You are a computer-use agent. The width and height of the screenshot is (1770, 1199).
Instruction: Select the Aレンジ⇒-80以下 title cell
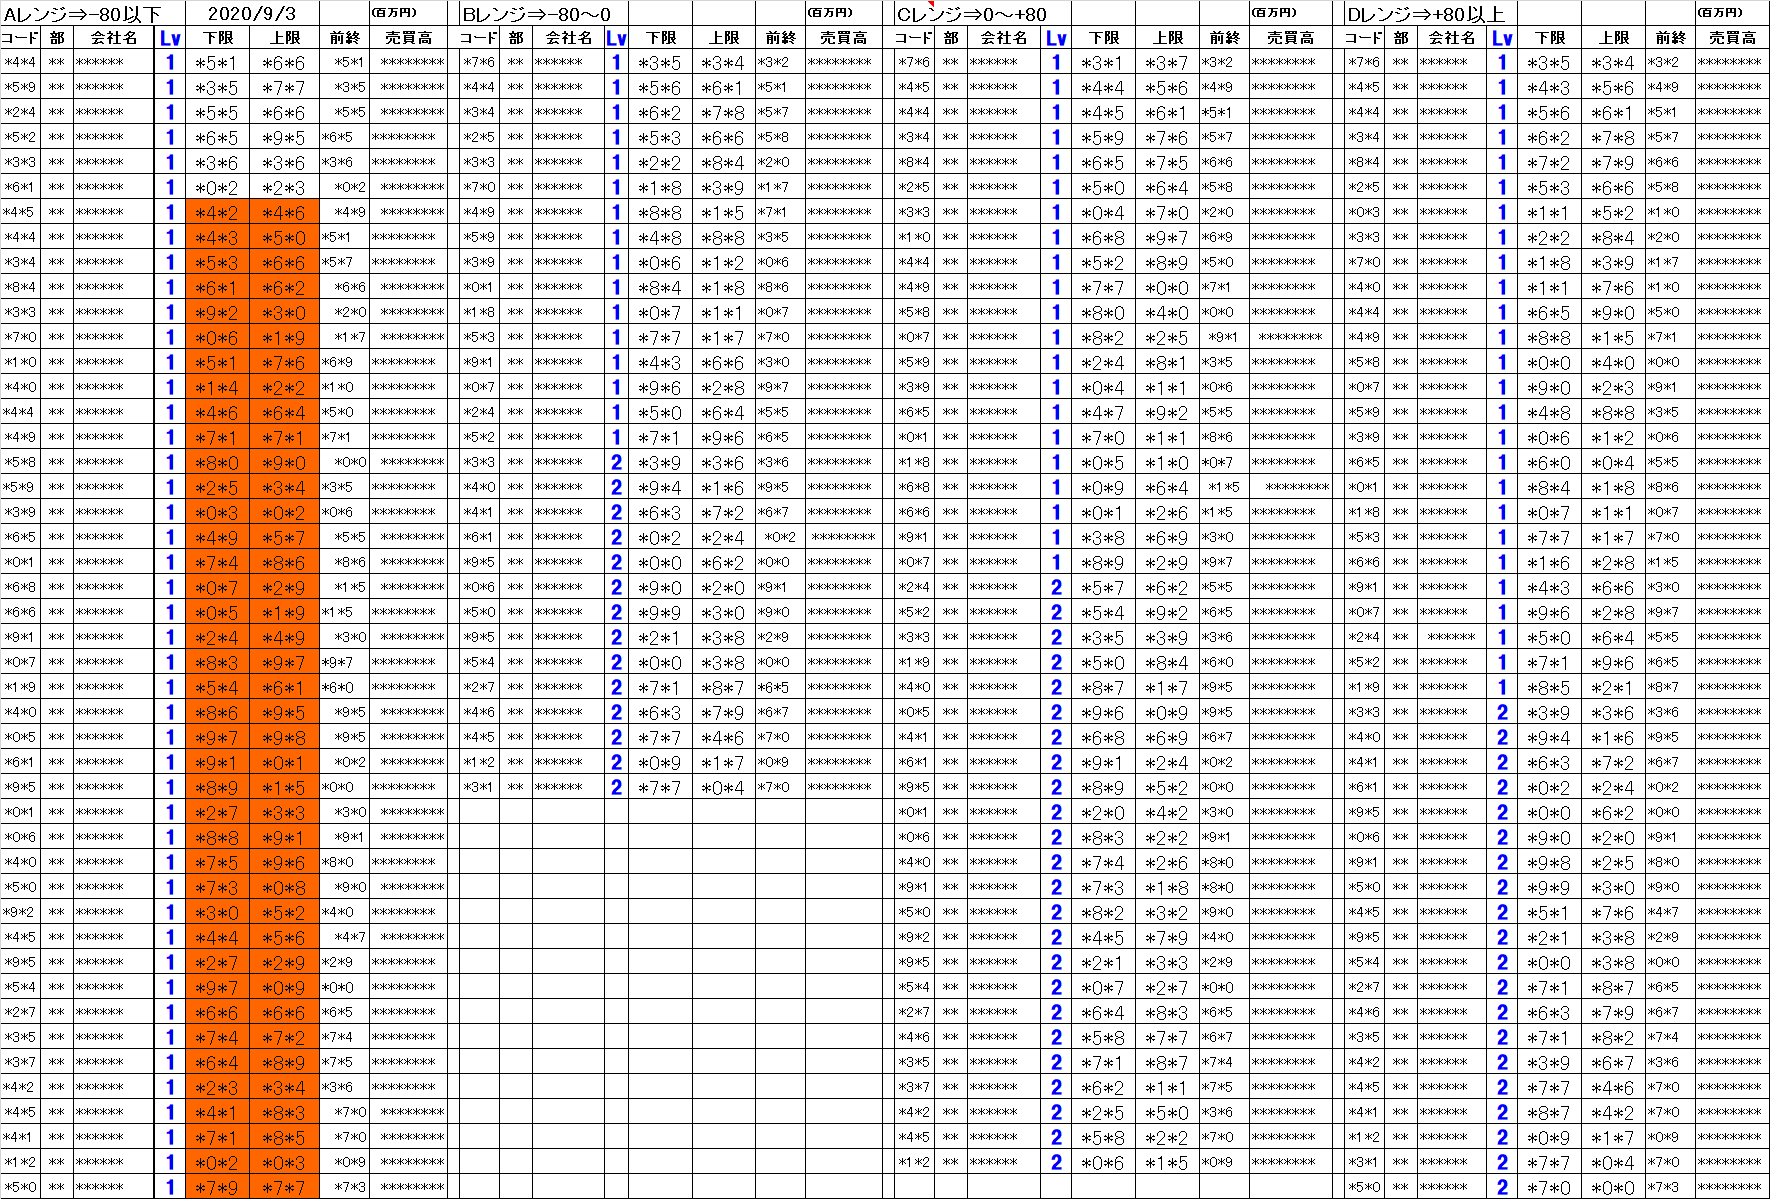[92, 13]
